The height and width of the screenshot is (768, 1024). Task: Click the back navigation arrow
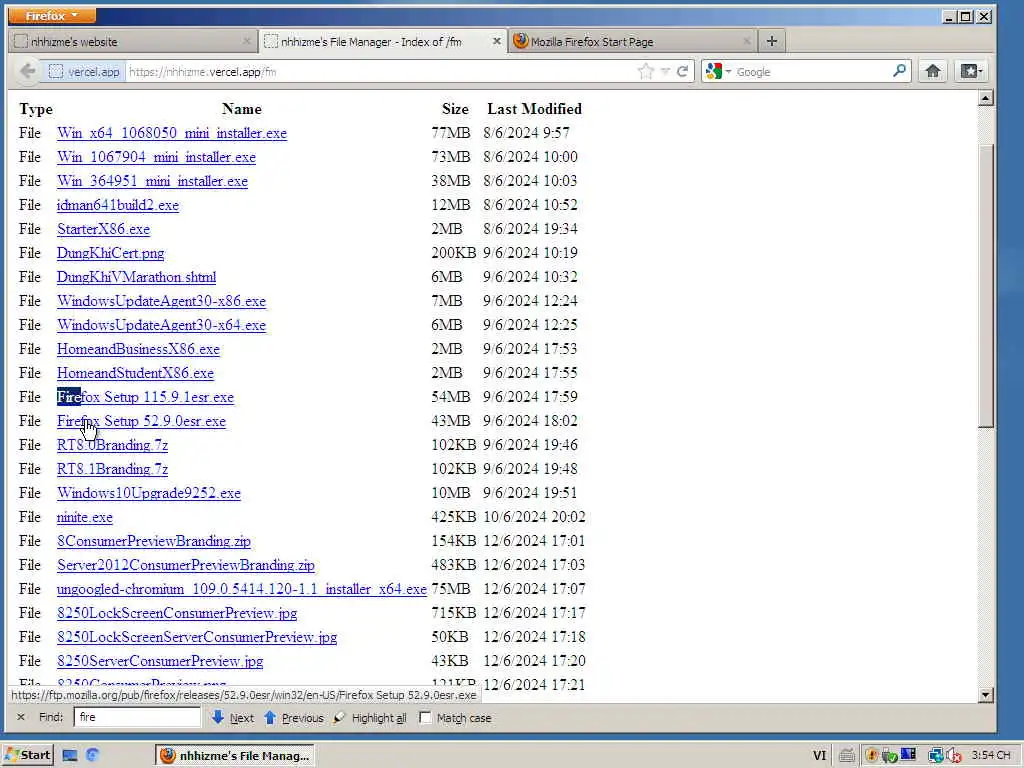27,71
